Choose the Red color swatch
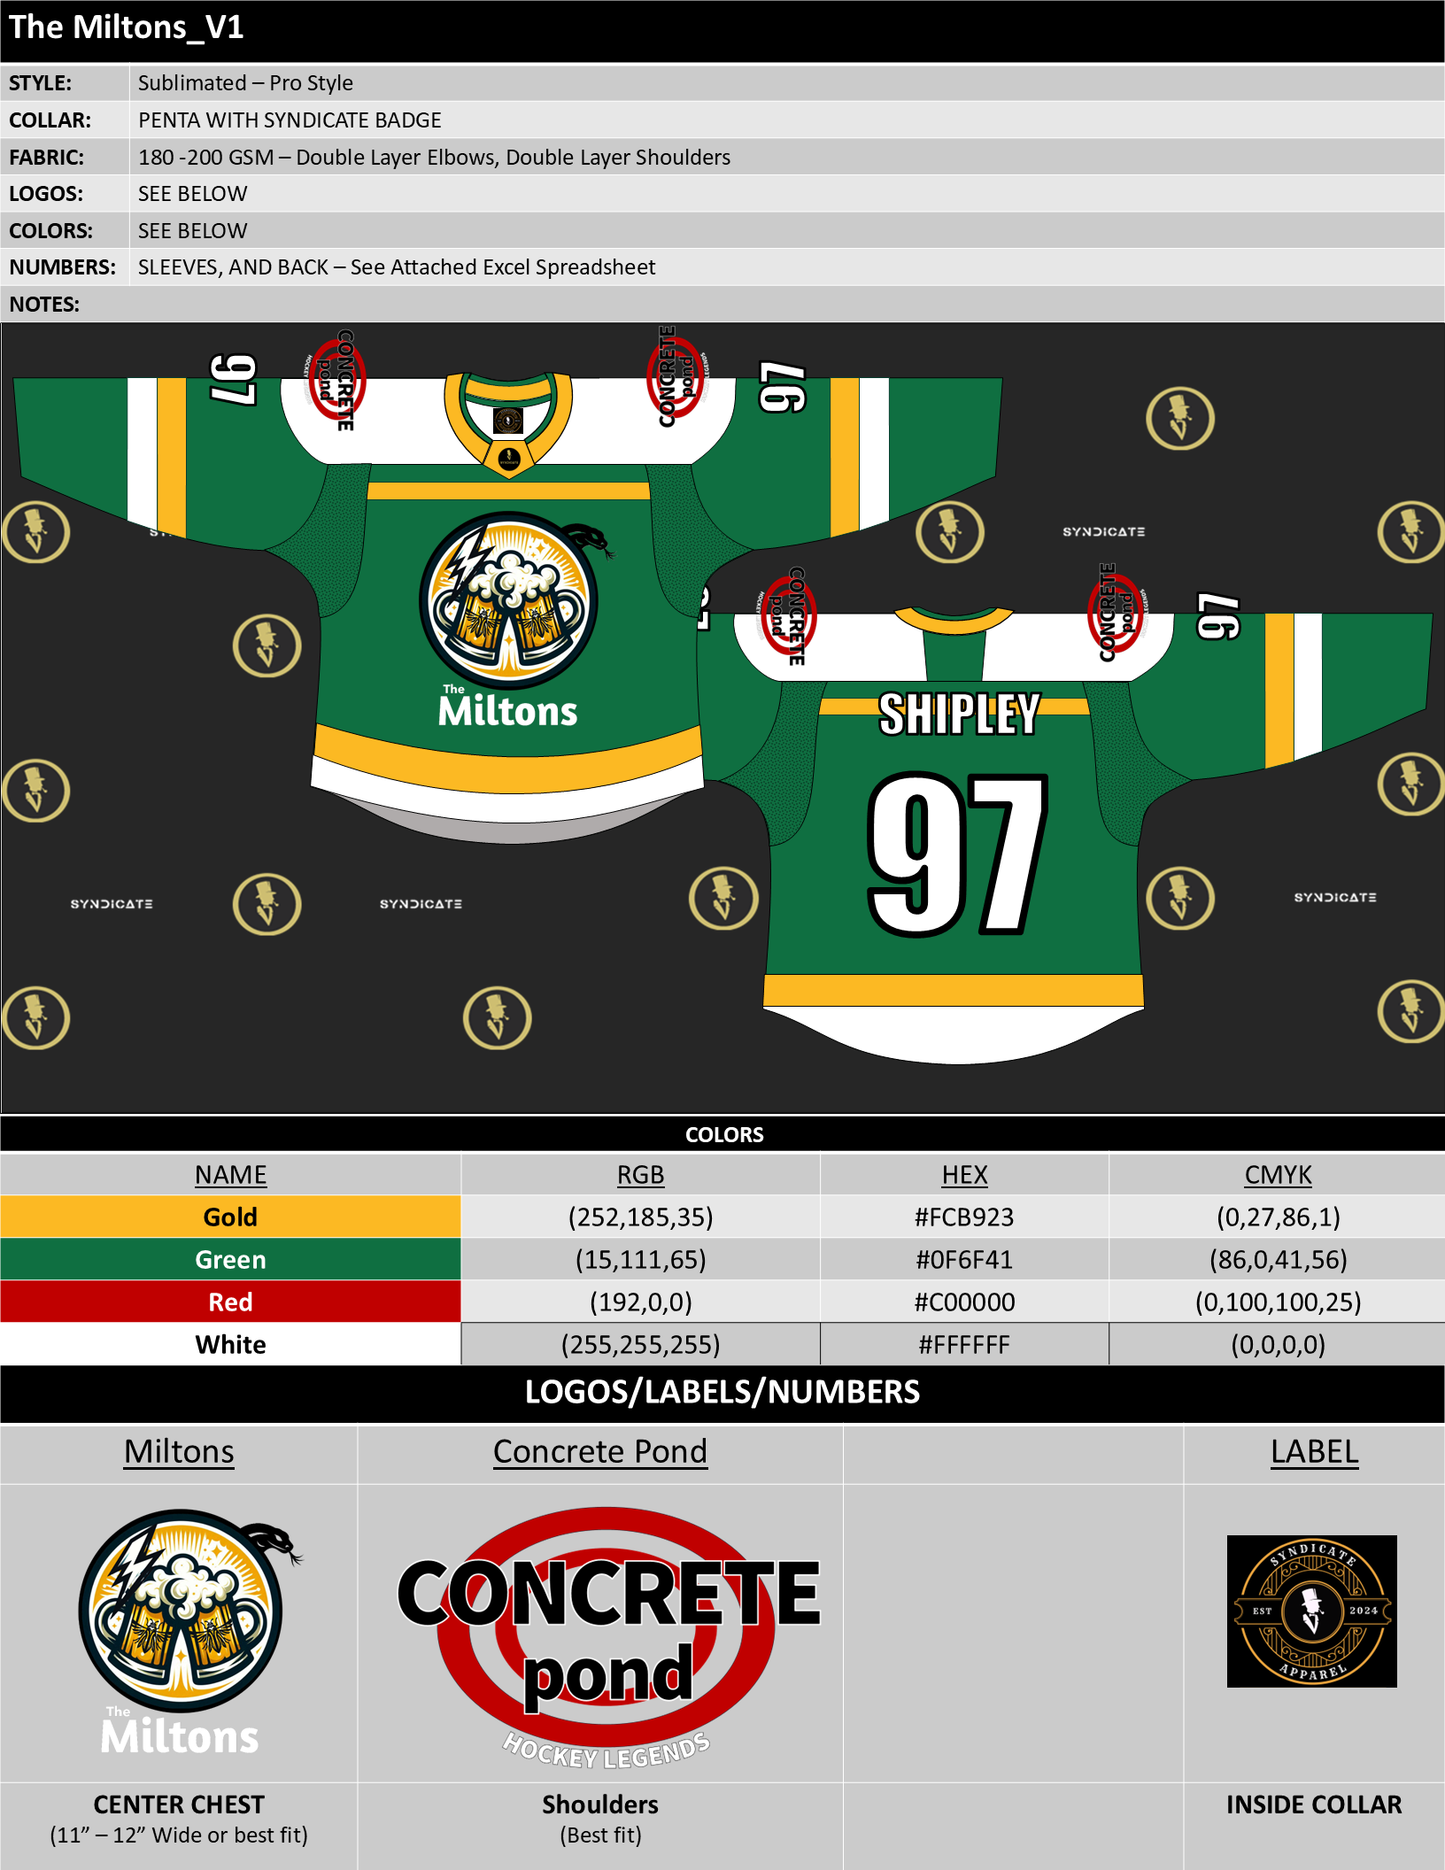 coord(230,1302)
